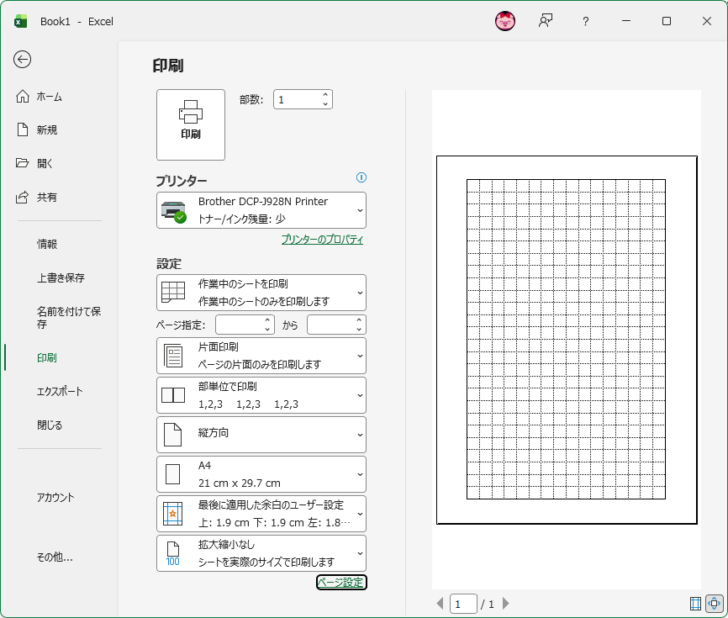728x618 pixels.
Task: Click the 100 scaling icon for 拡大縮小なし
Action: tap(173, 553)
